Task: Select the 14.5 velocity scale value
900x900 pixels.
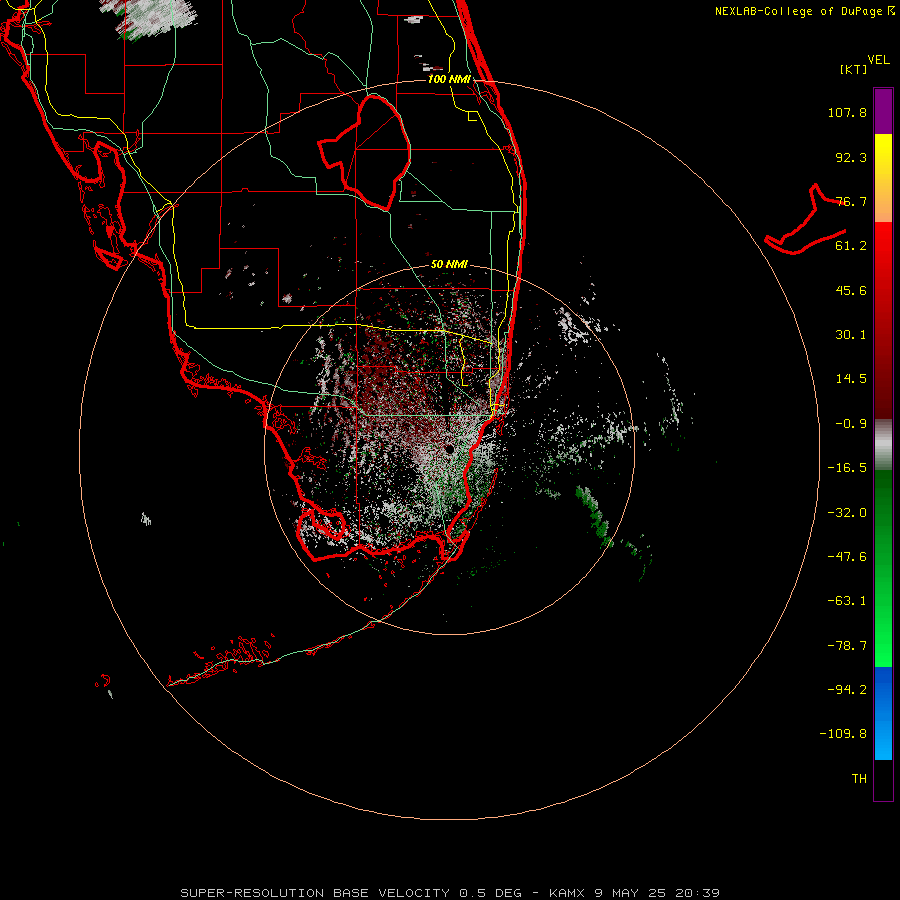Action: pos(851,379)
